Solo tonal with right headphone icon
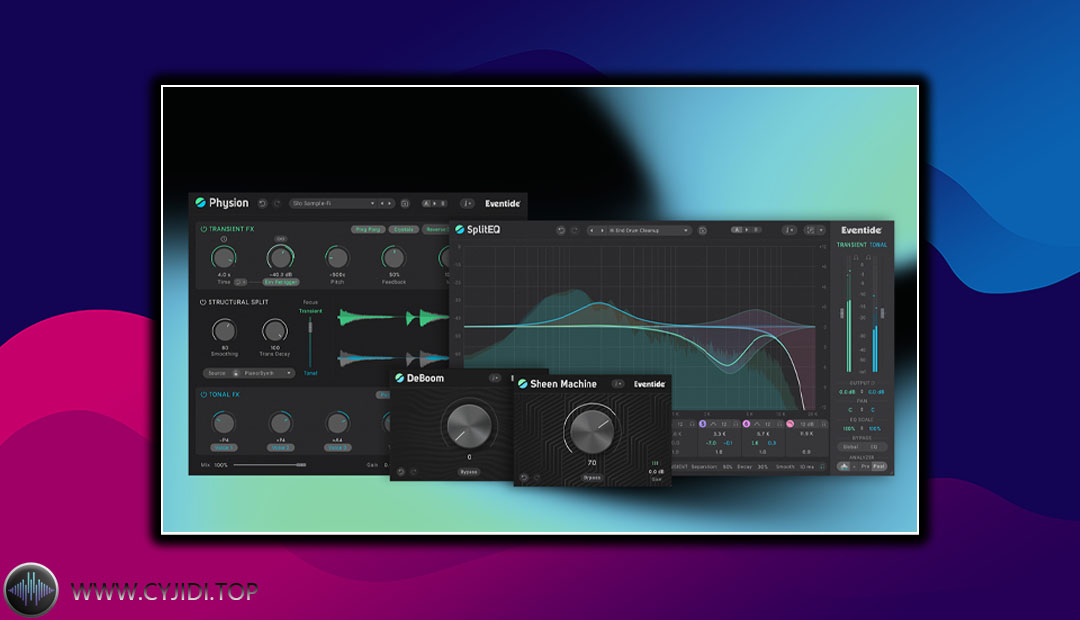The width and height of the screenshot is (1080, 620). (869, 258)
